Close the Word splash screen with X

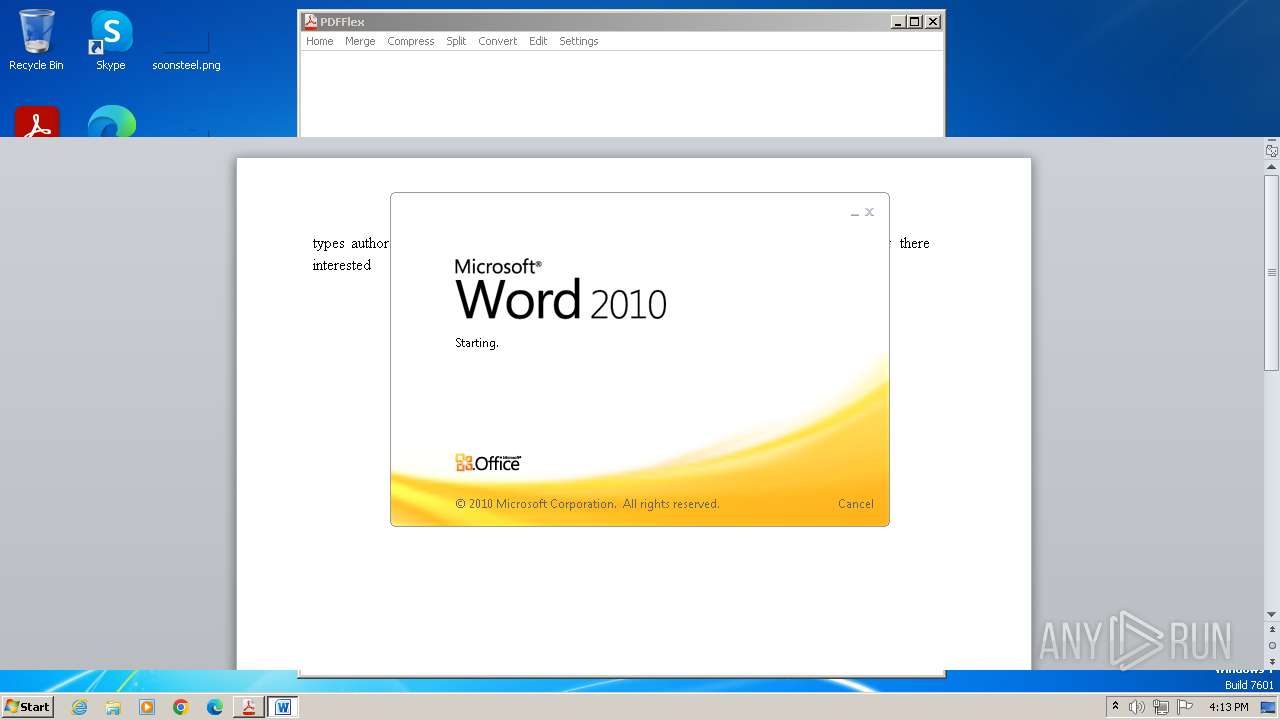[x=870, y=212]
